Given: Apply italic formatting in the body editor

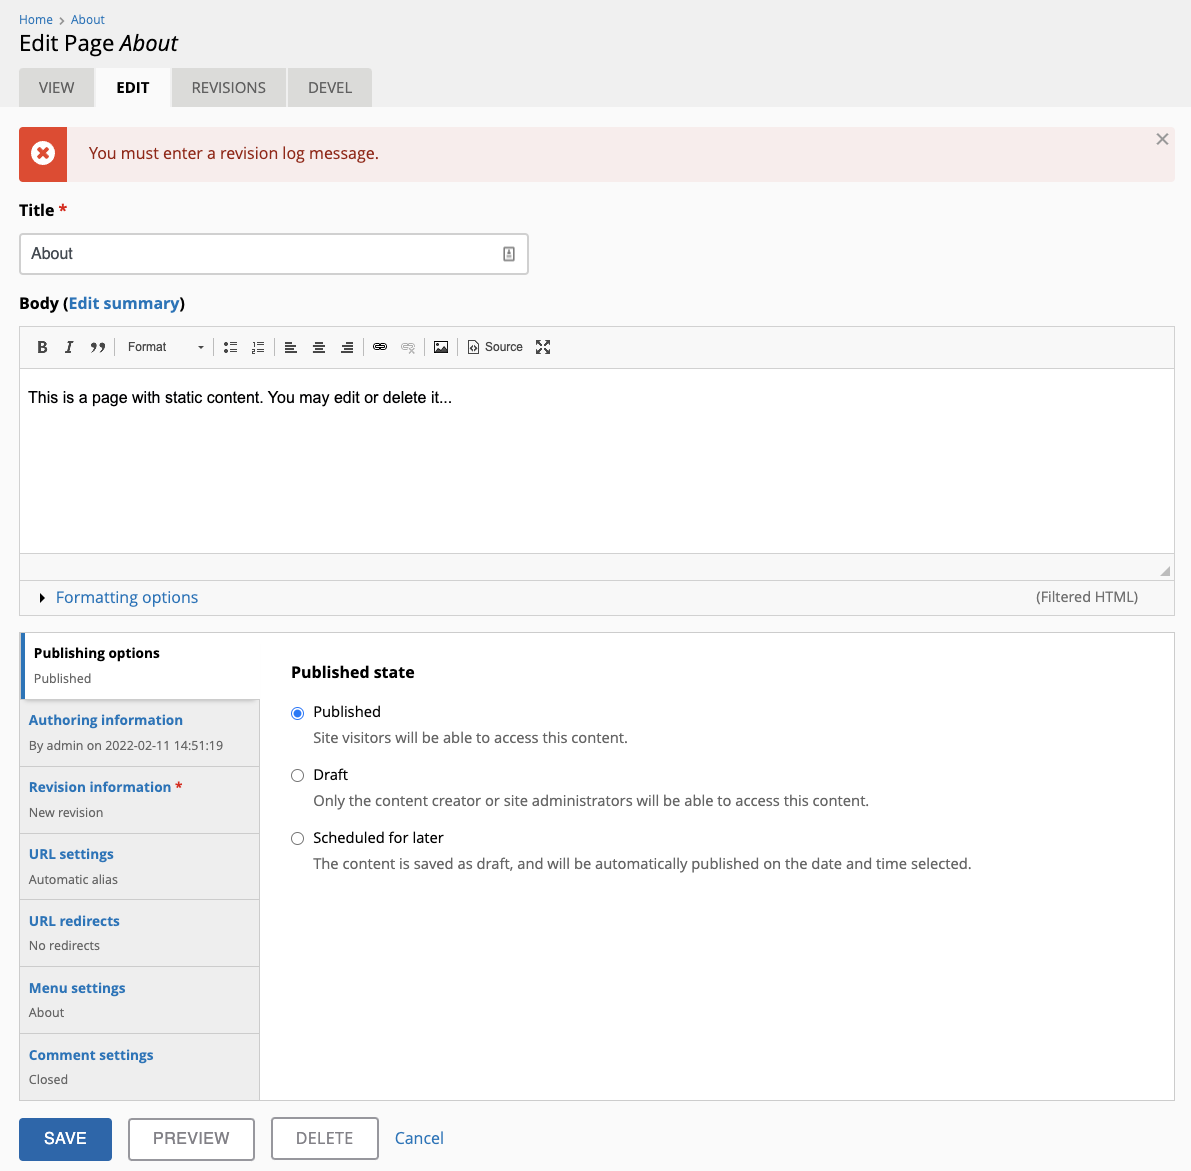Looking at the screenshot, I should point(69,347).
